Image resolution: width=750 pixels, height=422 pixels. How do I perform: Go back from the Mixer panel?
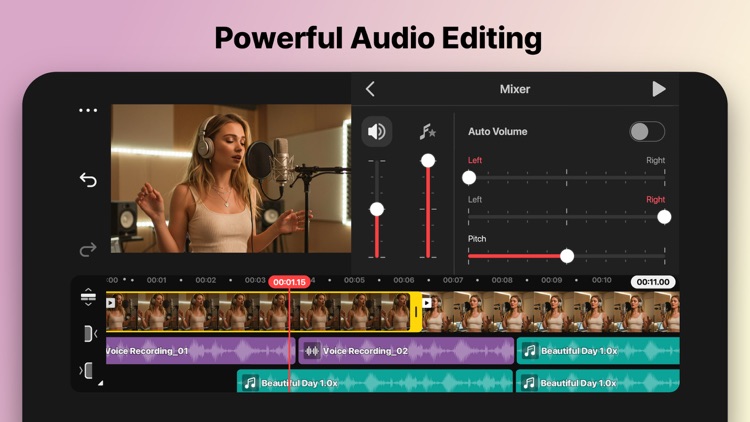(x=370, y=89)
